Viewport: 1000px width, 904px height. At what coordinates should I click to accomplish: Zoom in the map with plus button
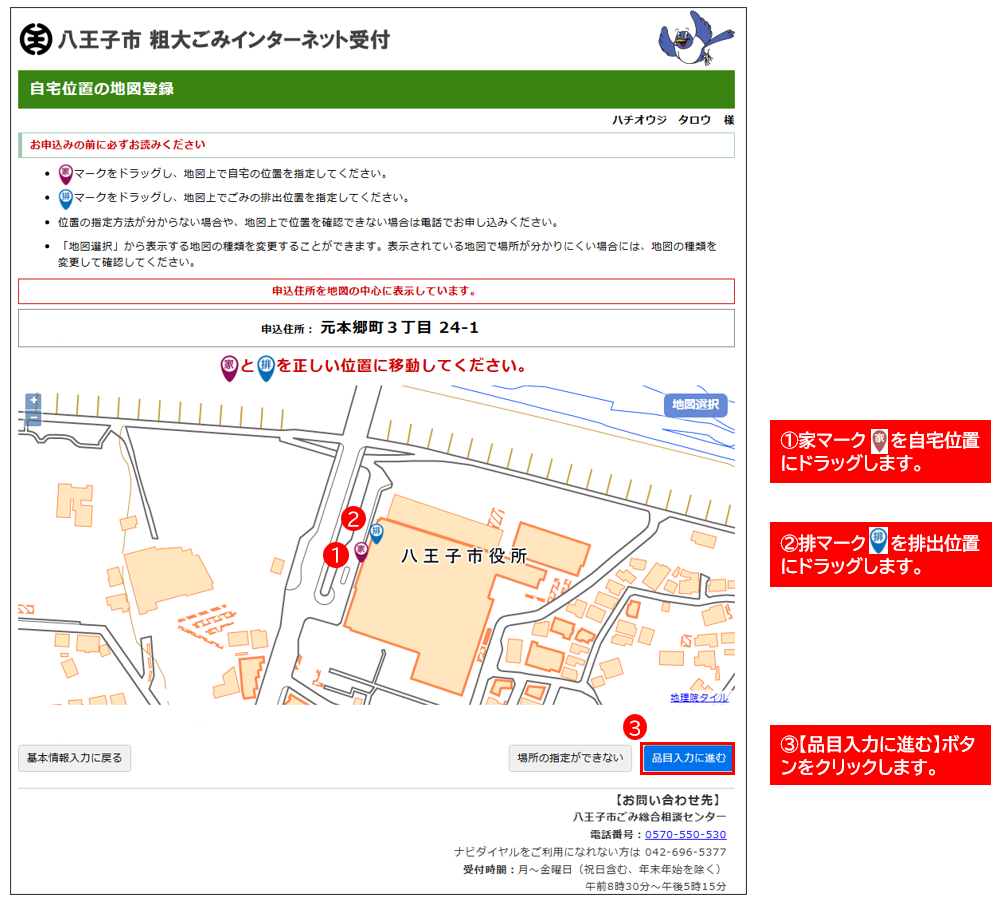click(x=34, y=402)
